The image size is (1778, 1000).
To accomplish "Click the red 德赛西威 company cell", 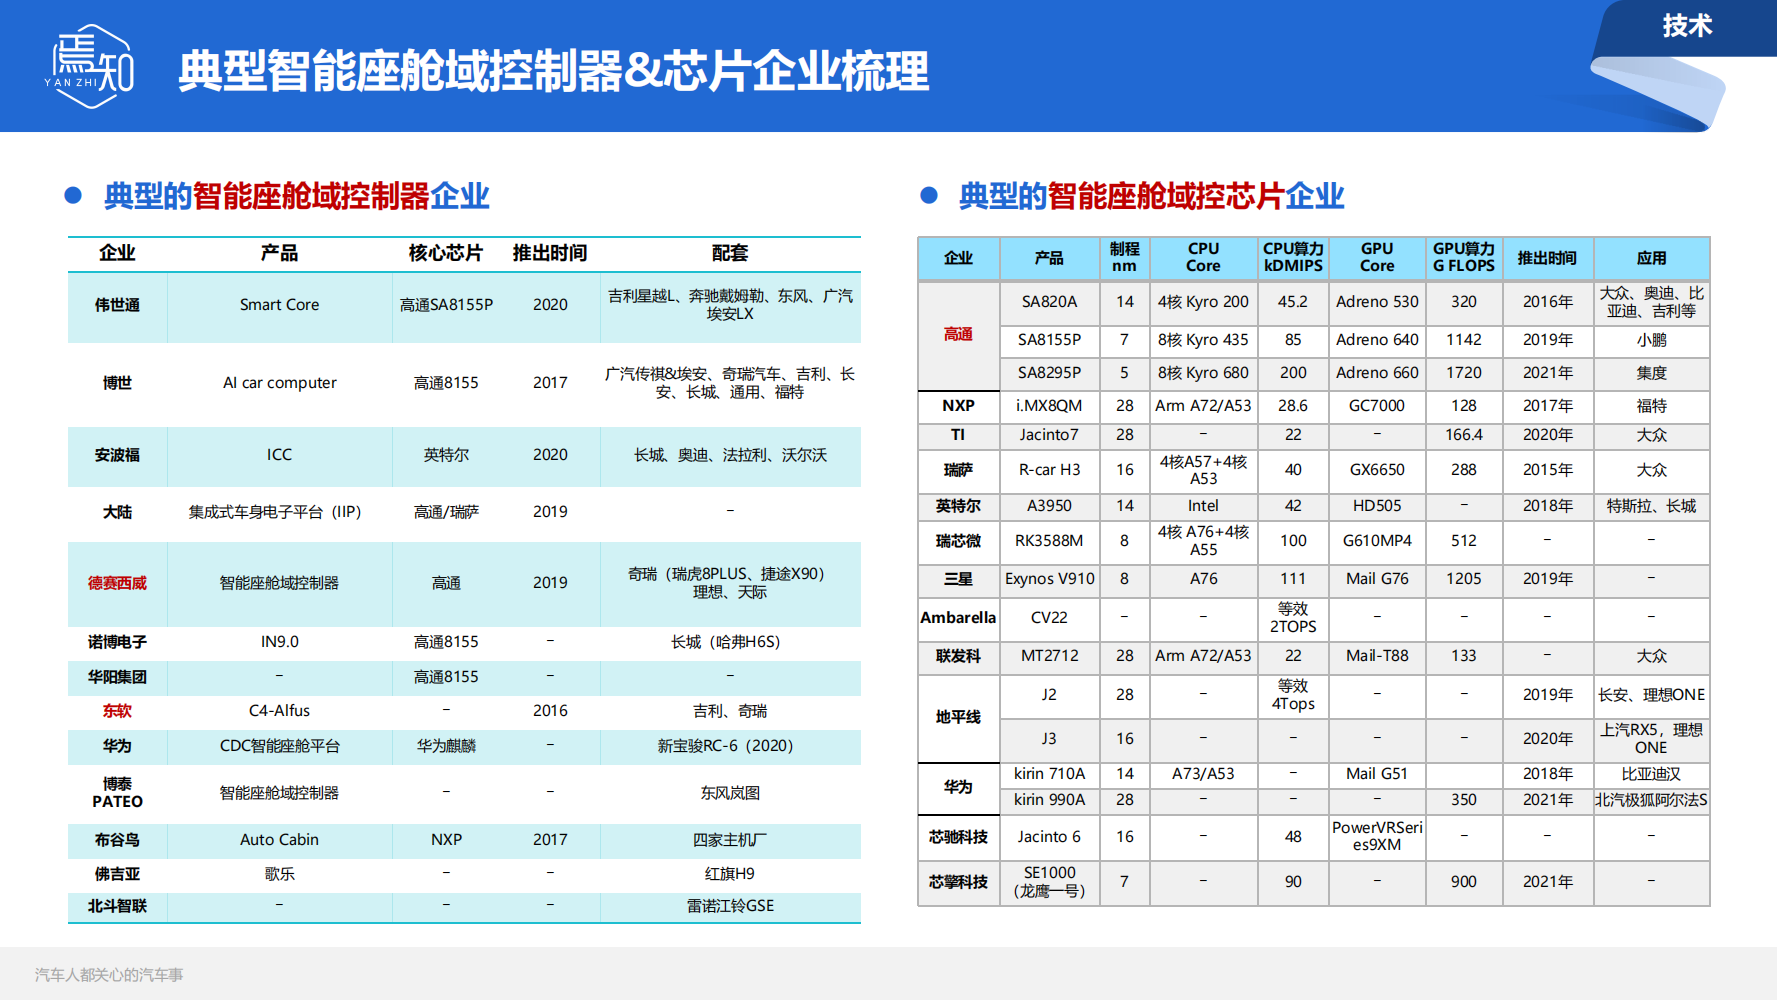I will [x=117, y=583].
